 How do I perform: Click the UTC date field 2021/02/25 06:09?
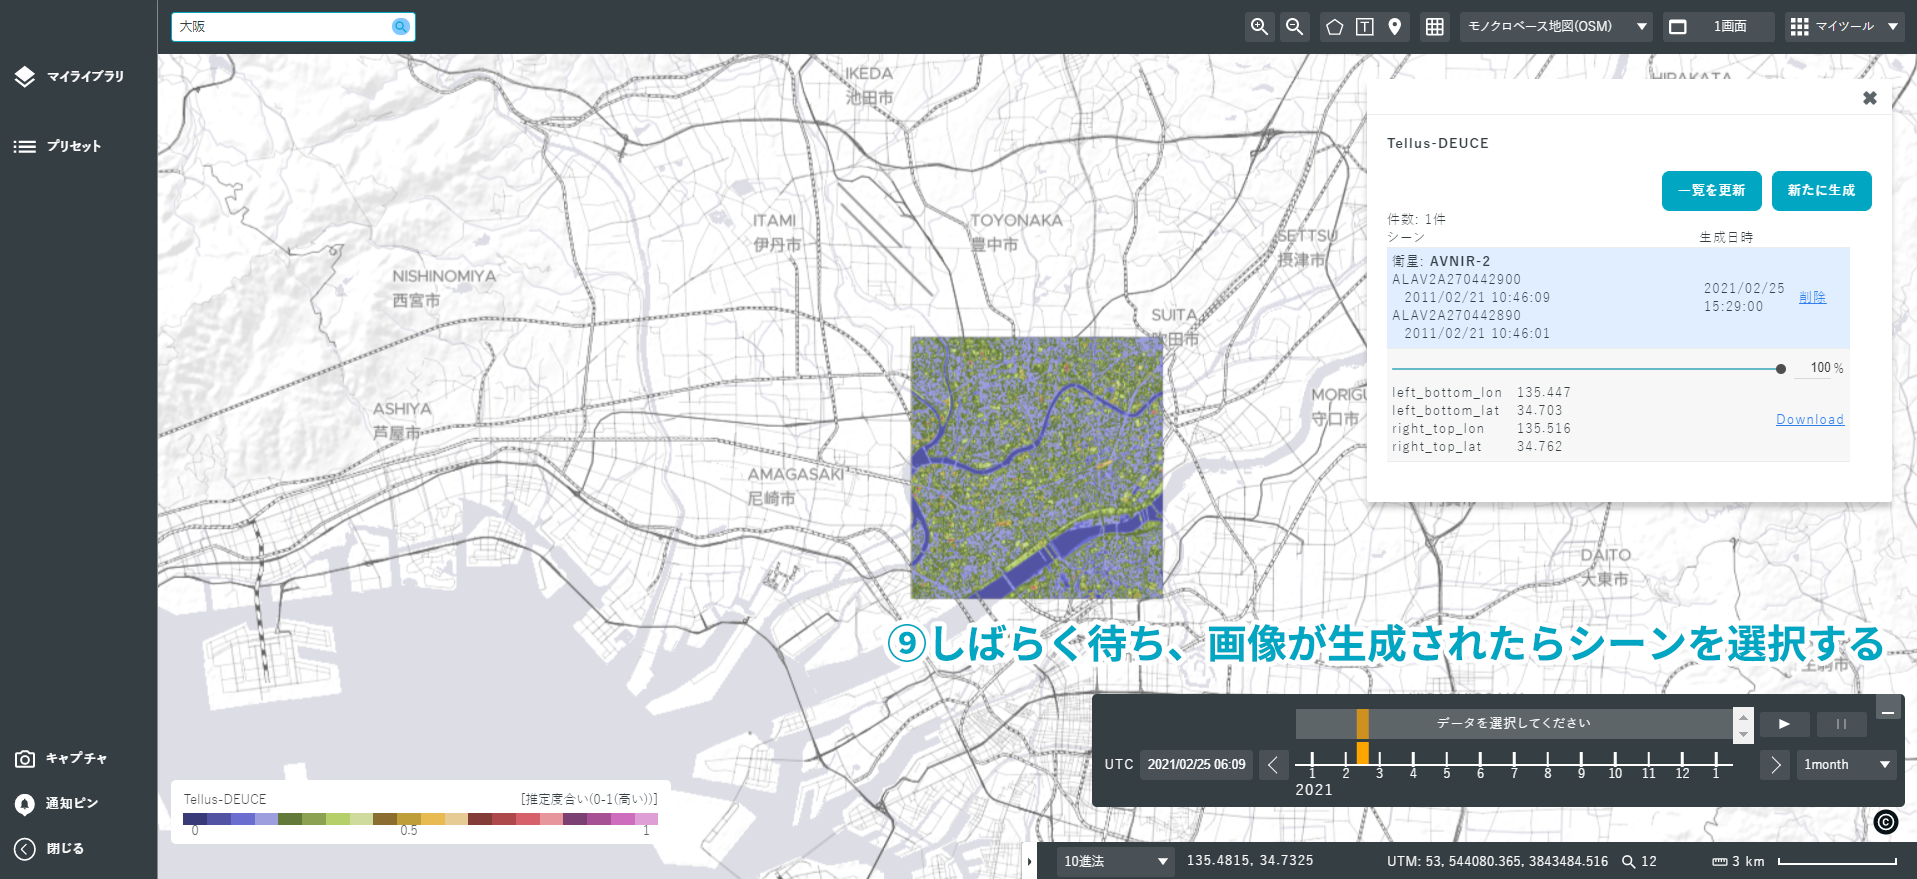click(x=1196, y=765)
